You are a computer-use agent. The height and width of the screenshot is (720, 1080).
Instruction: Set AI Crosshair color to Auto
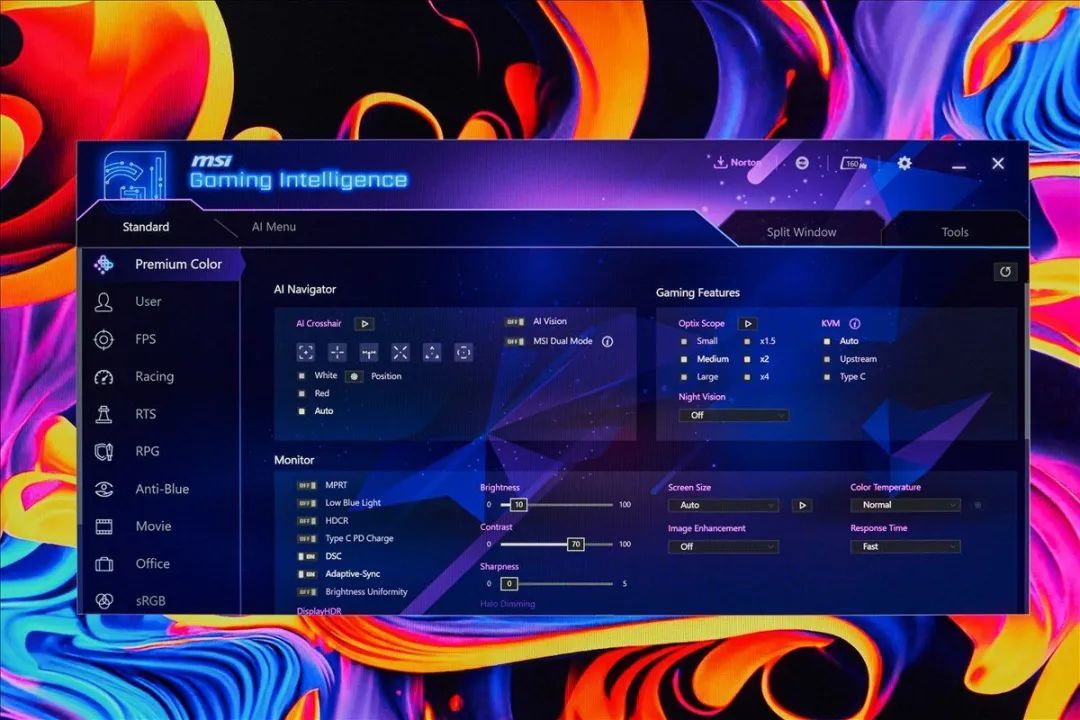coord(302,411)
